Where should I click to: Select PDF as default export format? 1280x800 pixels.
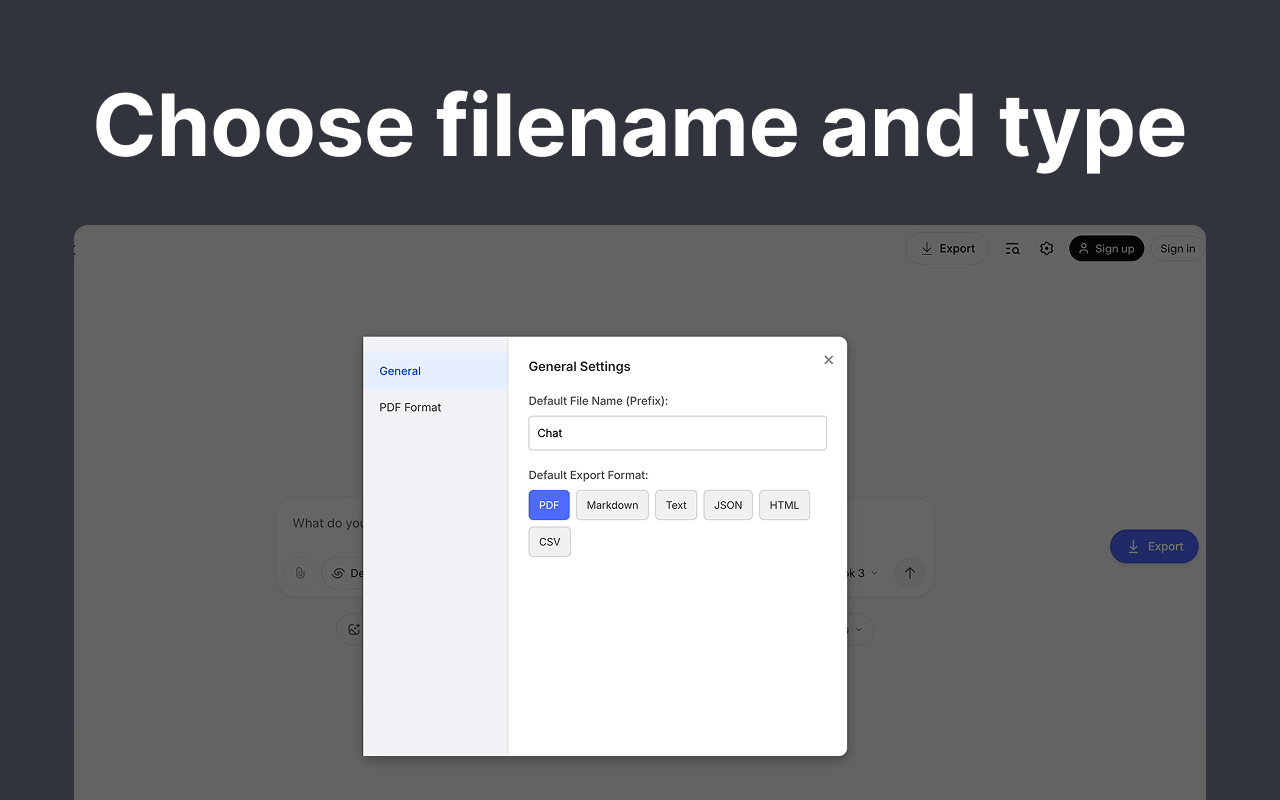[548, 505]
